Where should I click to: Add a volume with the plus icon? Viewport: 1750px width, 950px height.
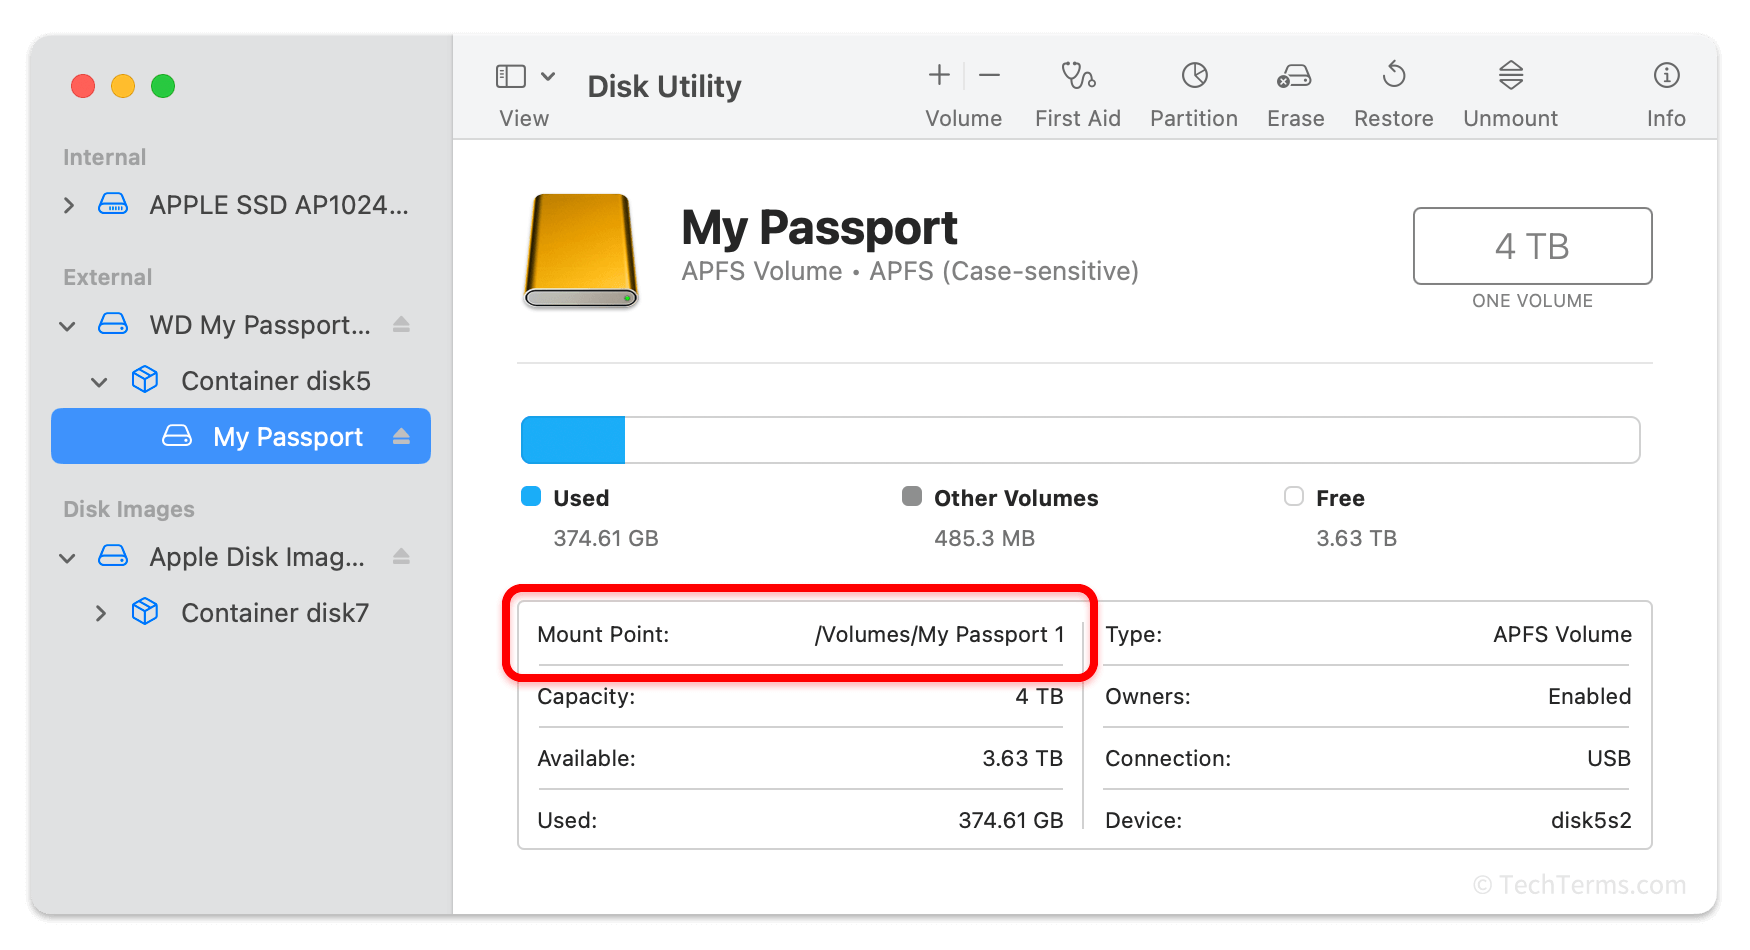point(939,75)
